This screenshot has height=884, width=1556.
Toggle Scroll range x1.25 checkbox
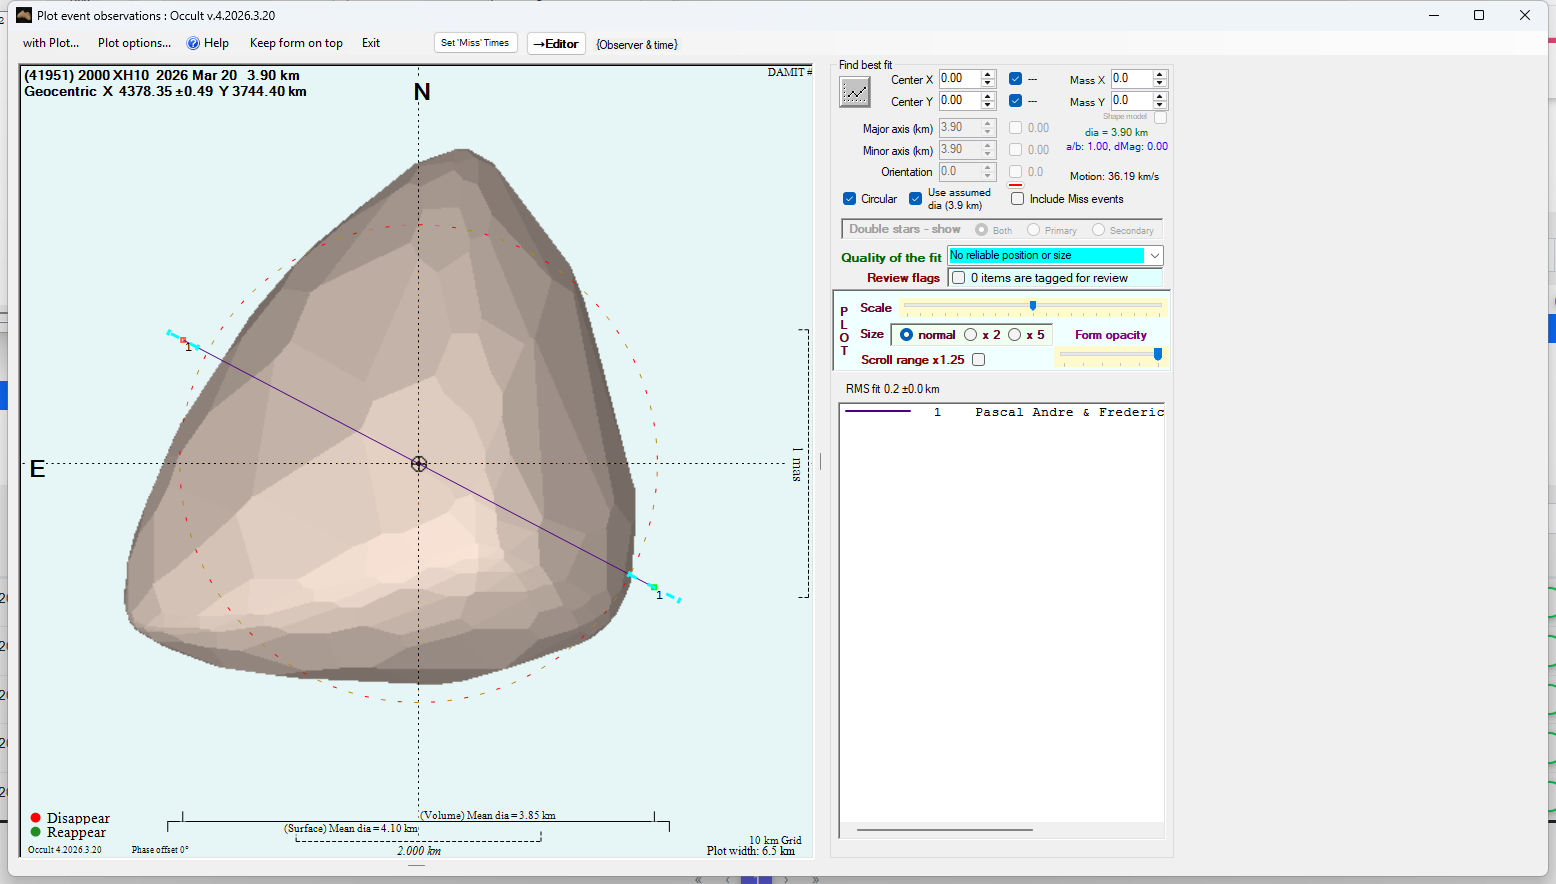tap(978, 360)
